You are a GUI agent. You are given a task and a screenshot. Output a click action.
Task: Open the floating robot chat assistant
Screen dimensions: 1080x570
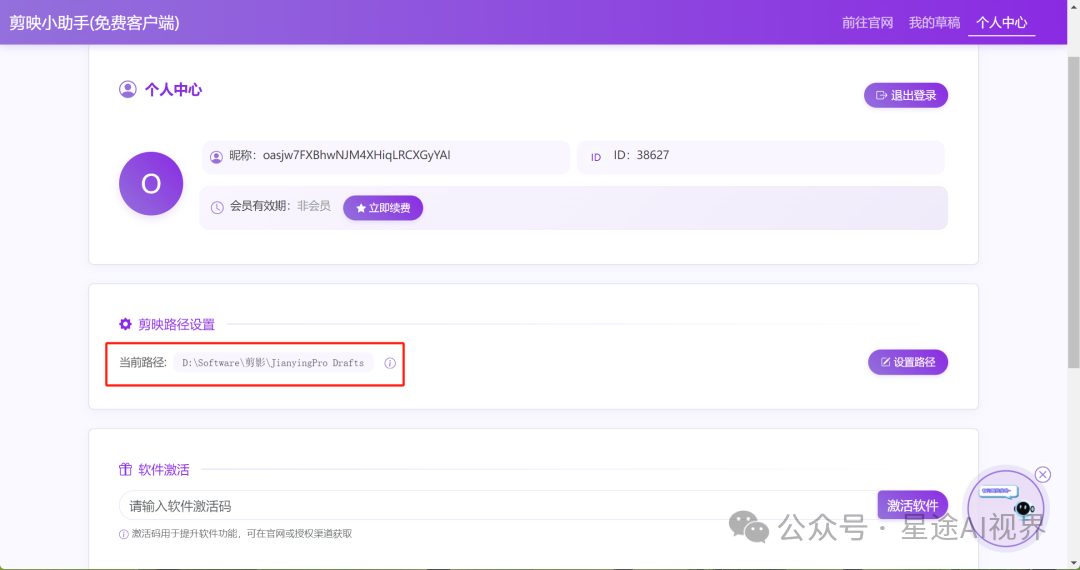tap(1006, 508)
